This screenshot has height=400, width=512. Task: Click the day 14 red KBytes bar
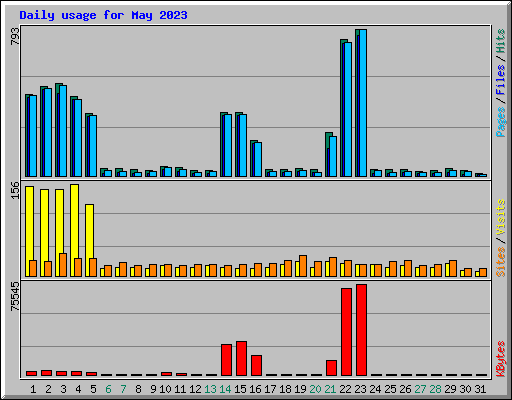pos(226,360)
